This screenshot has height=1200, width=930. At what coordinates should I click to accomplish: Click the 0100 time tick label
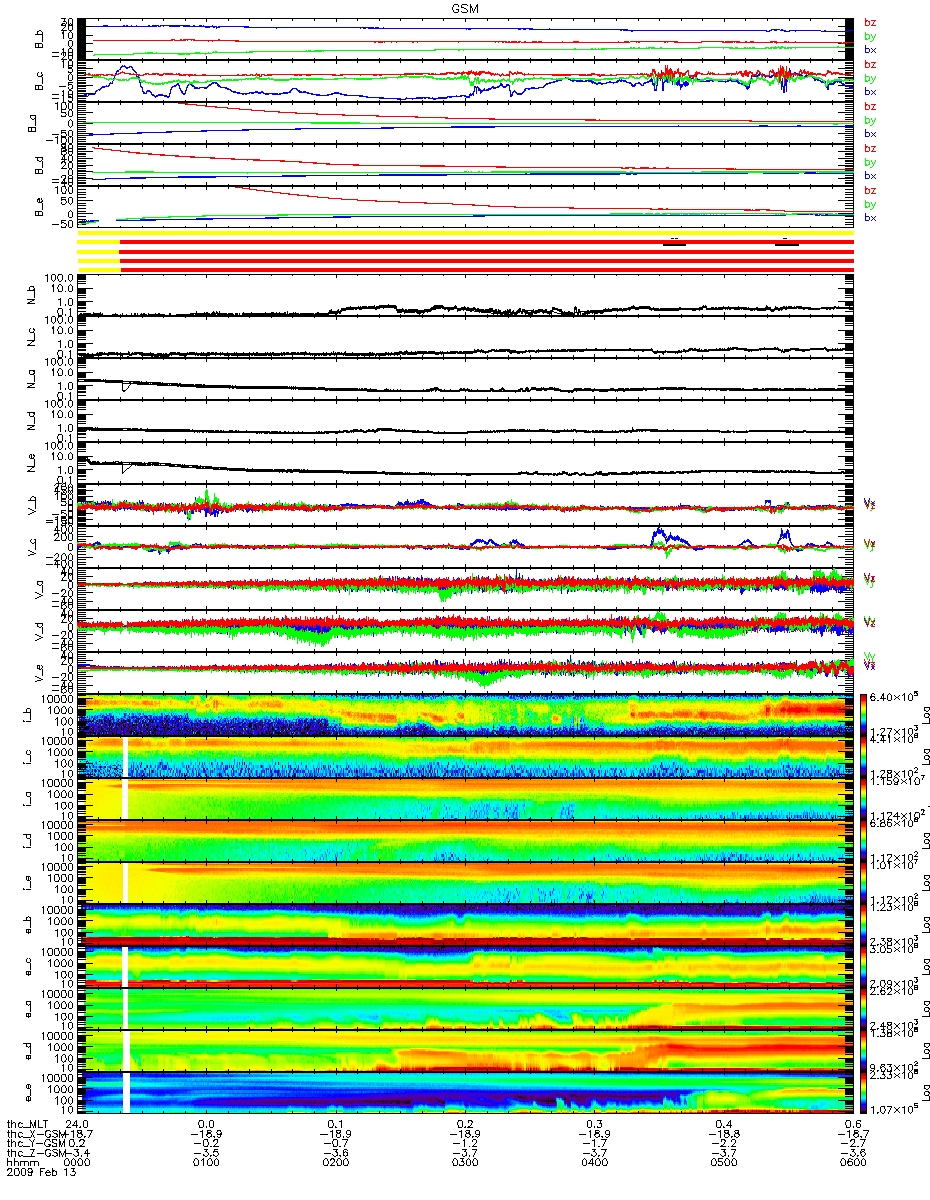pyautogui.click(x=206, y=1163)
